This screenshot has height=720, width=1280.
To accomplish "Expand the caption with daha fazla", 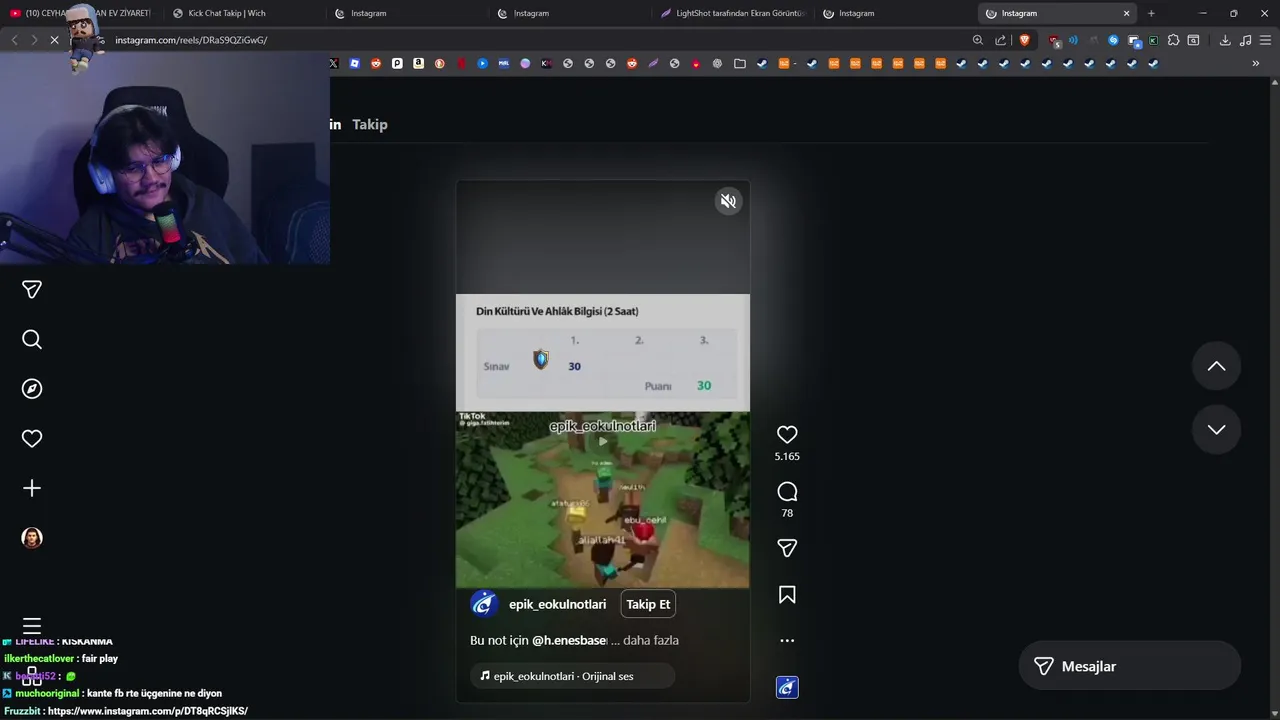I will coord(651,640).
